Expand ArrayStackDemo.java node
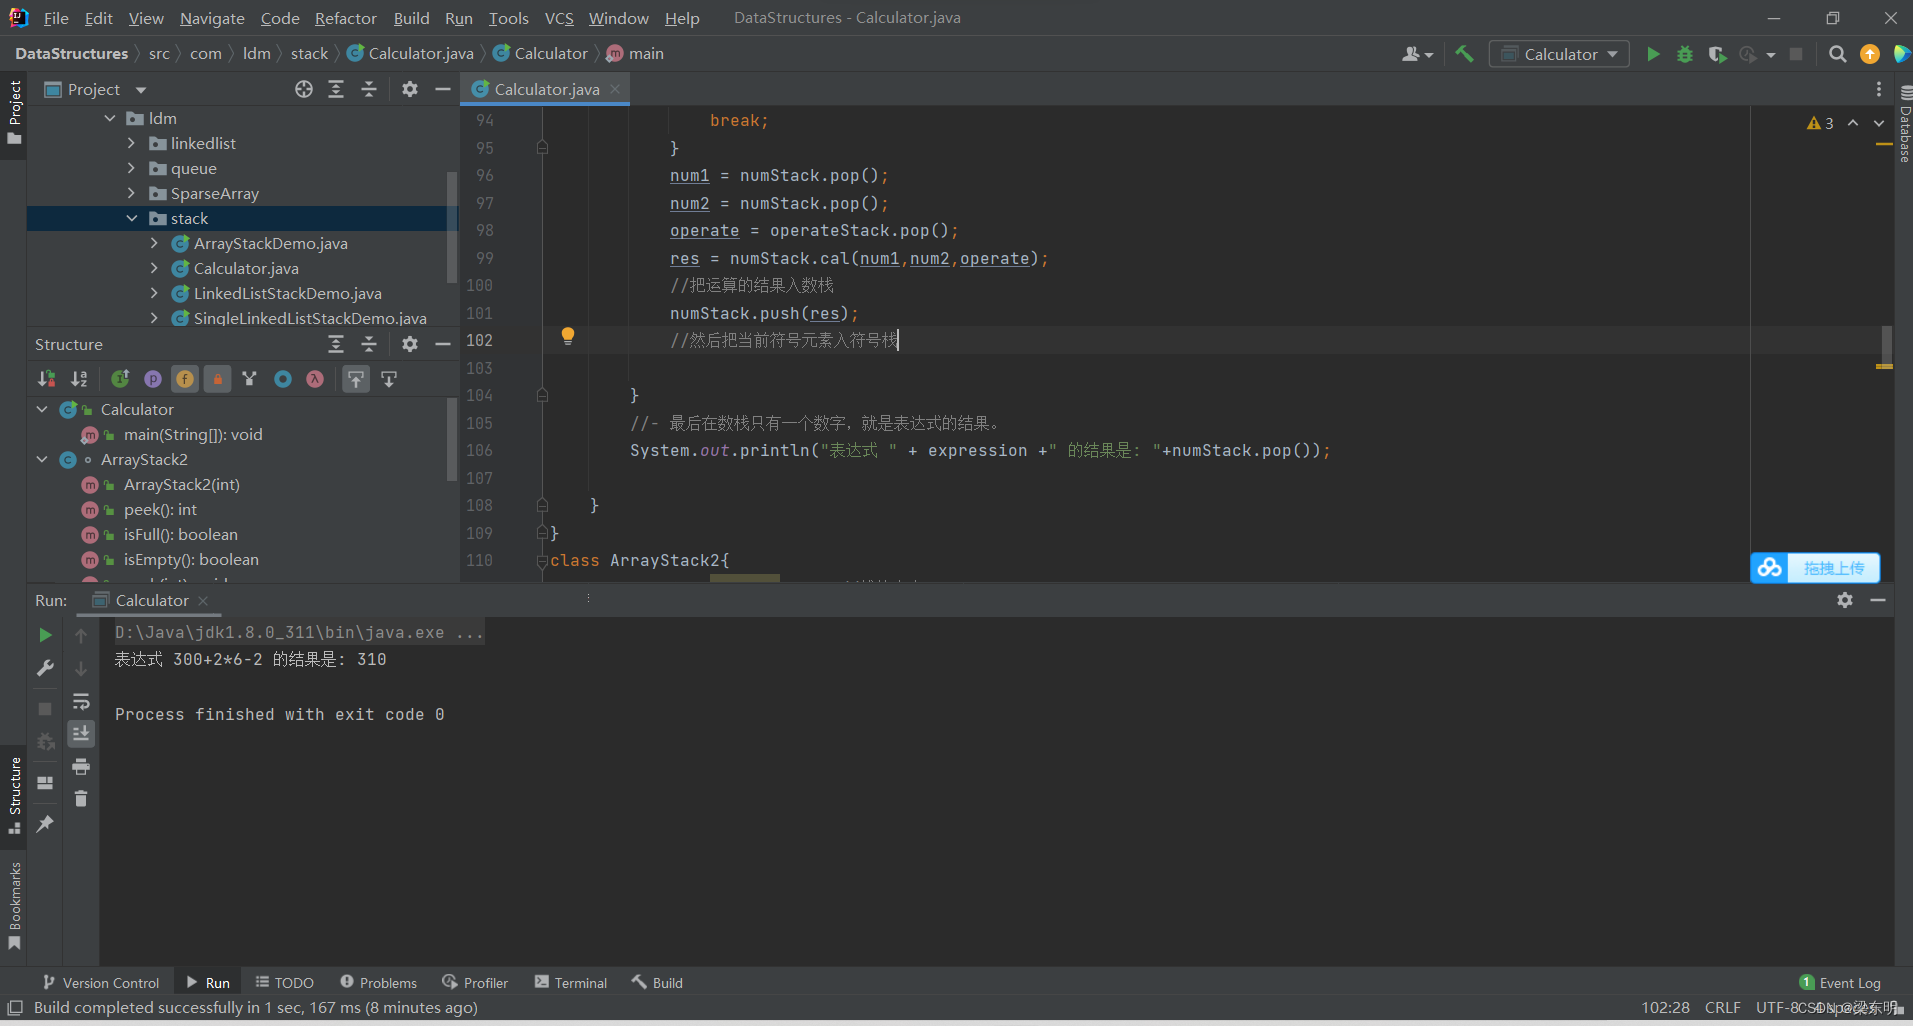The height and width of the screenshot is (1026, 1913). coord(154,243)
